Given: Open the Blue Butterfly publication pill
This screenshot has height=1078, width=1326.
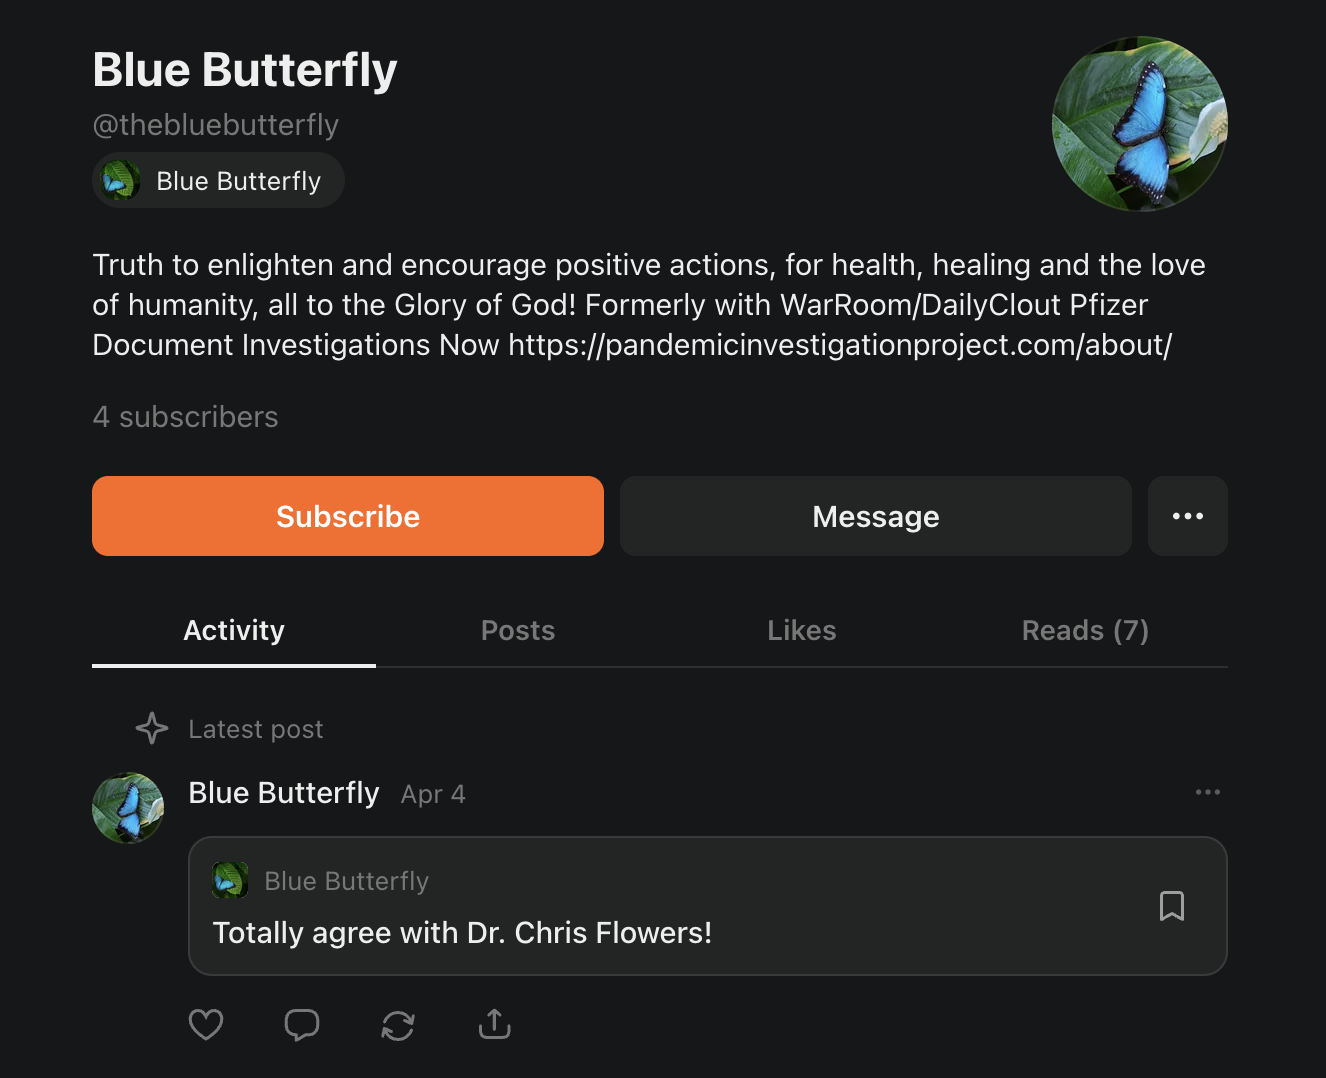Looking at the screenshot, I should pos(219,181).
